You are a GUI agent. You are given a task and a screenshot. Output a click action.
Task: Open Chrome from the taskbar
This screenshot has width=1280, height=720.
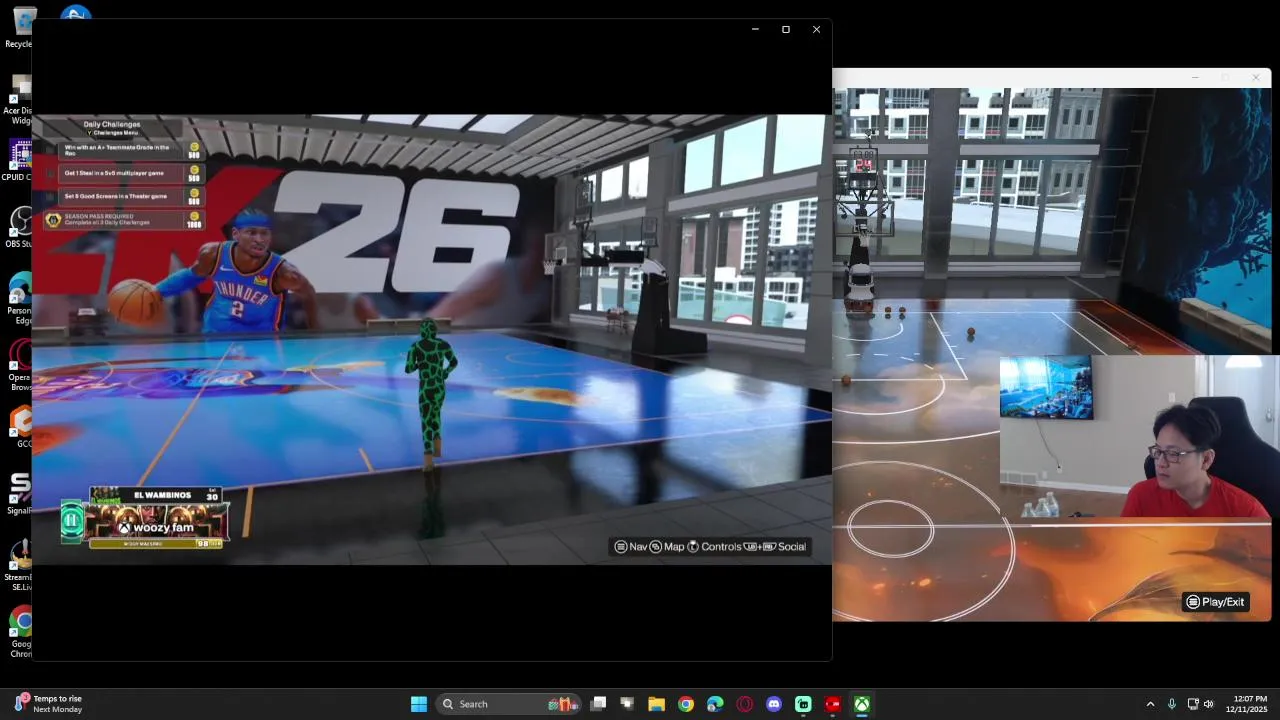click(x=686, y=704)
